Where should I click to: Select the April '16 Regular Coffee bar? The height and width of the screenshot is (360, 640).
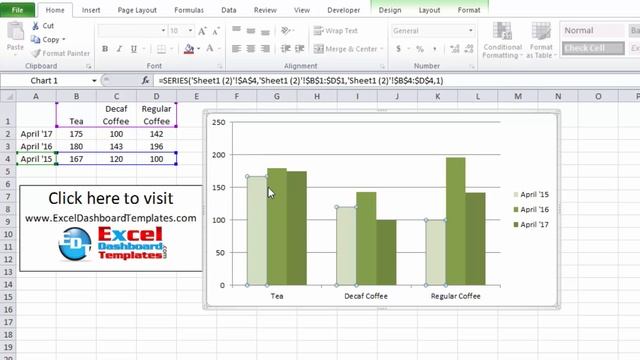click(x=455, y=221)
